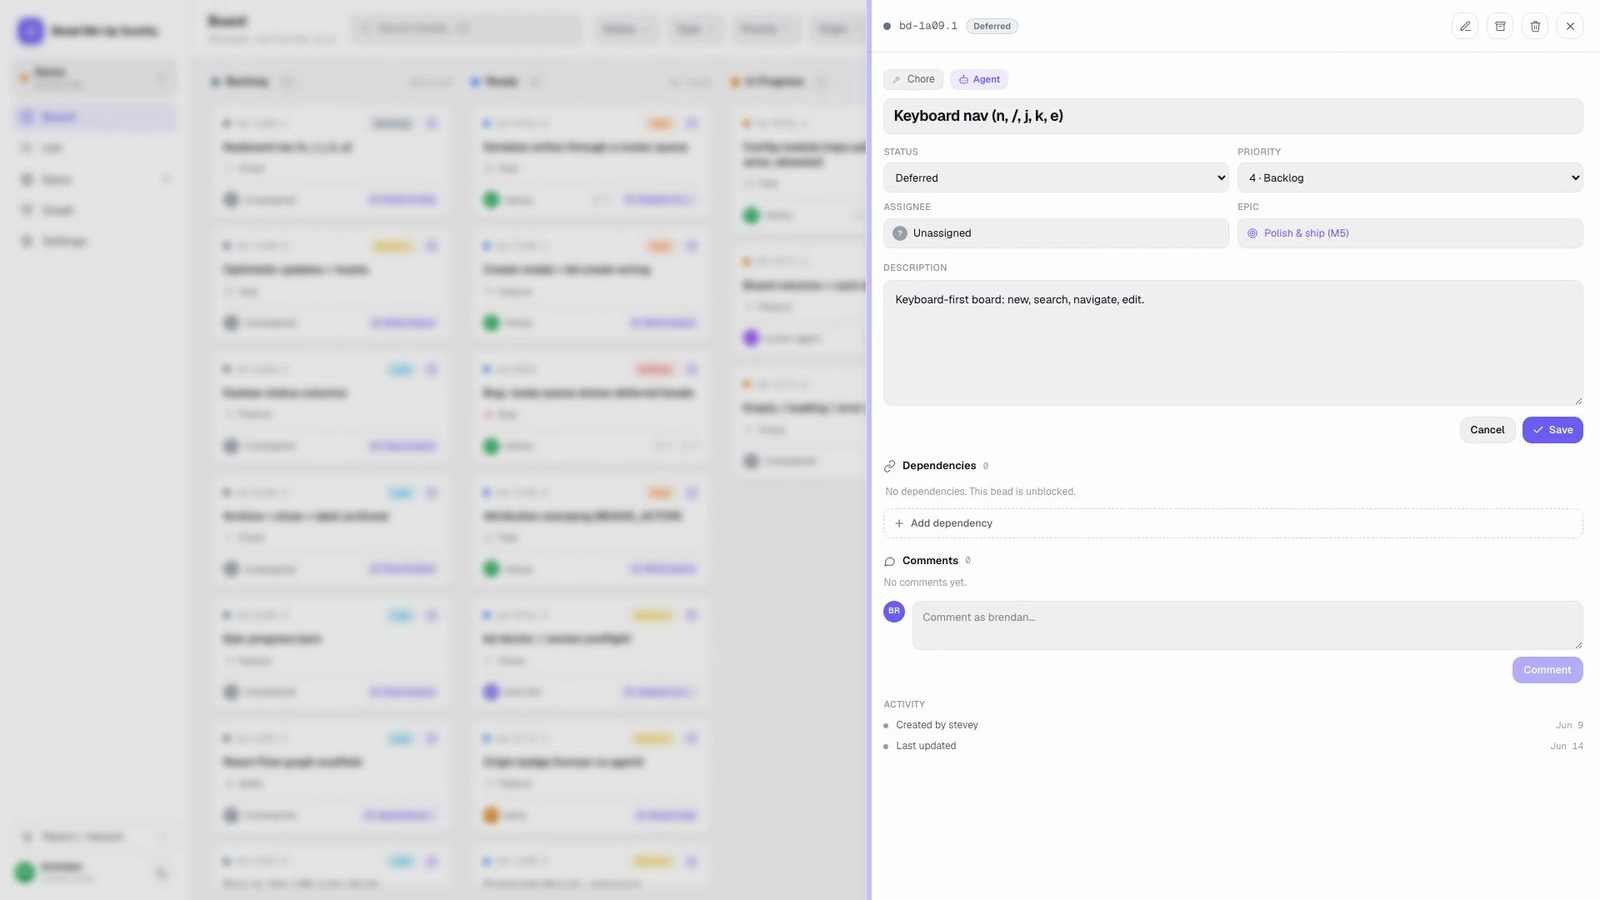Click the 'Created by stevey' activity entry

(x=937, y=725)
